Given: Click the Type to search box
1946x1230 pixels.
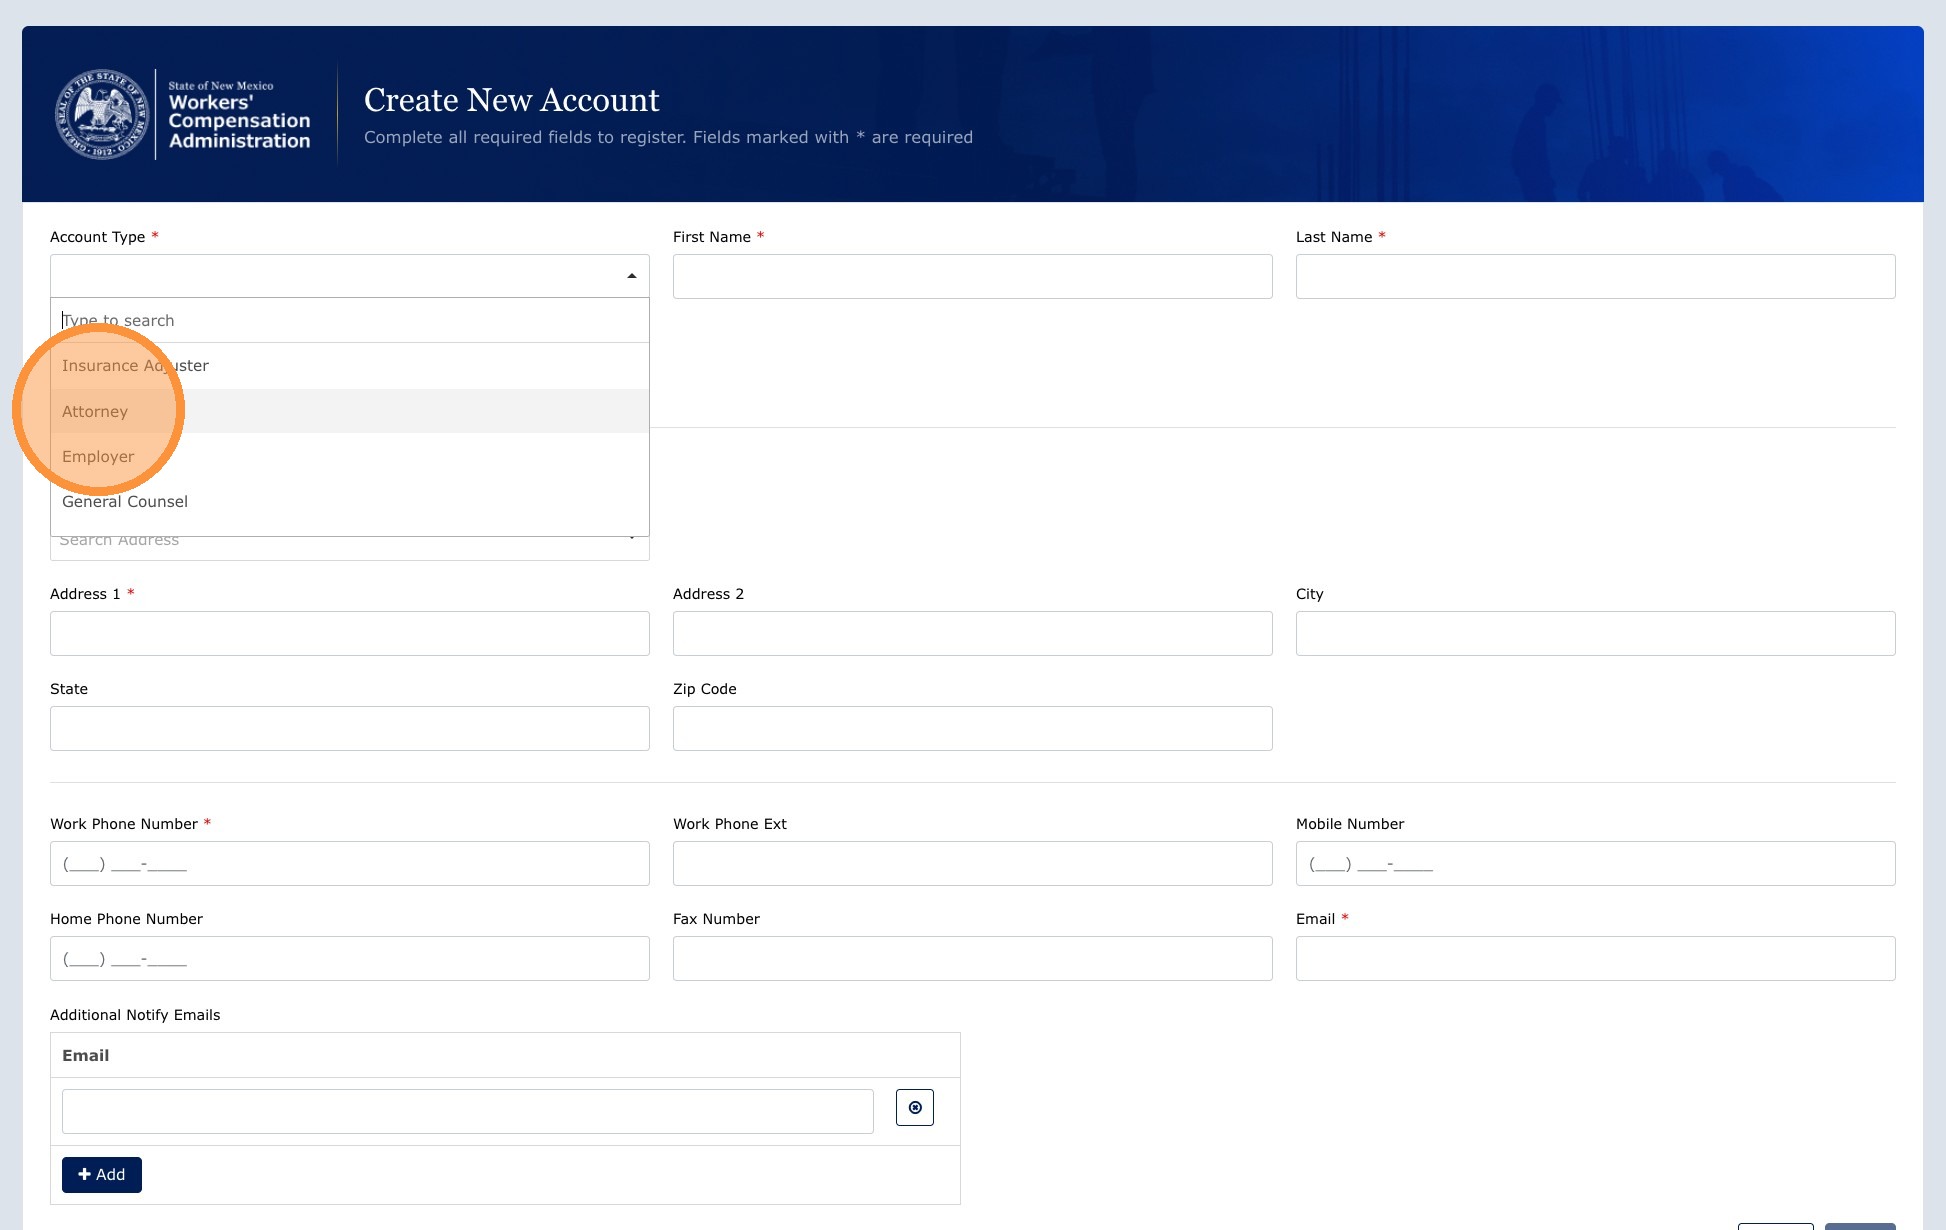Looking at the screenshot, I should coord(350,320).
